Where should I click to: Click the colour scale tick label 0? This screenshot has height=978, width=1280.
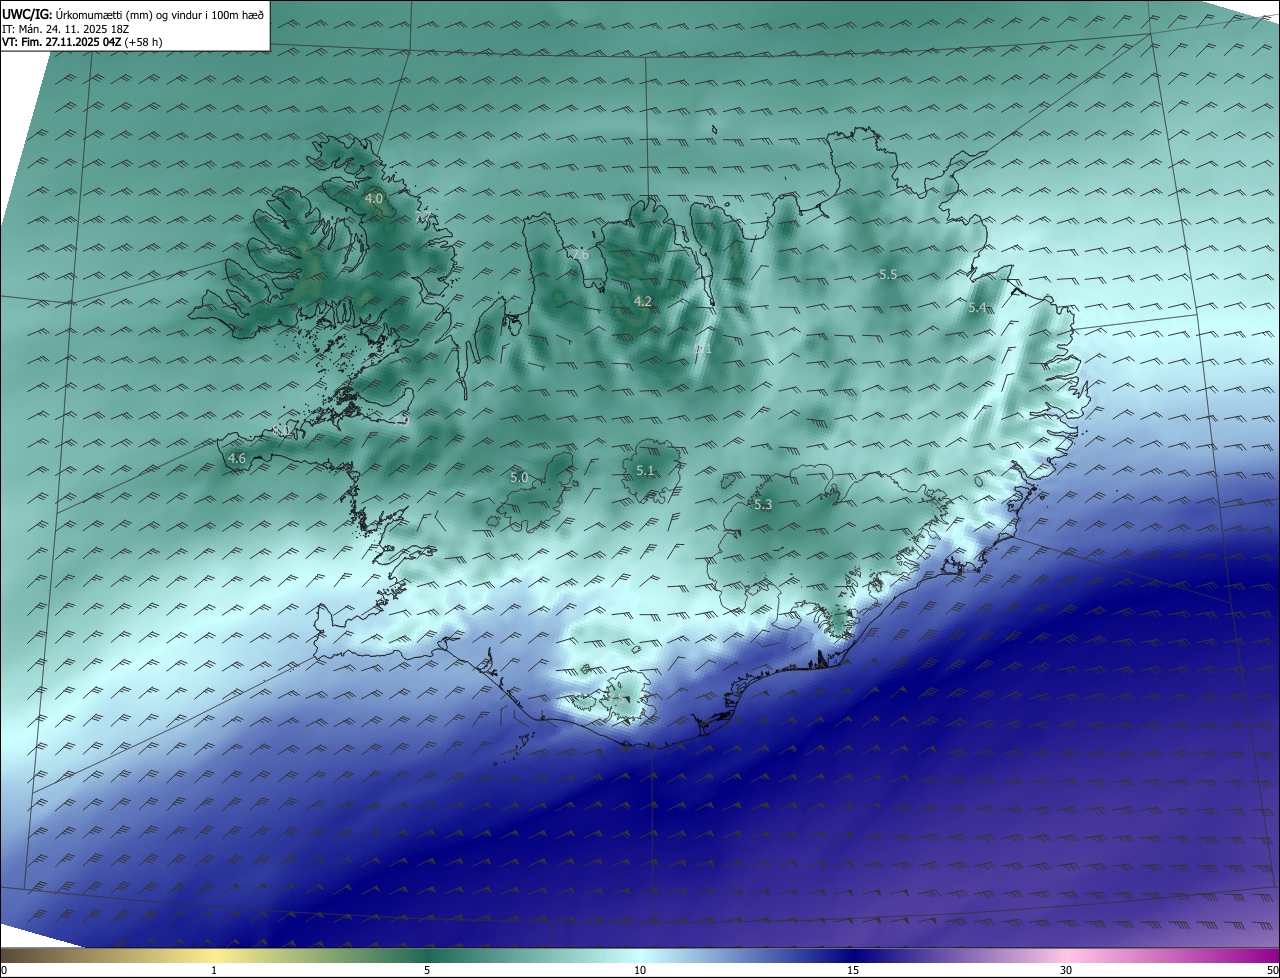coord(4,970)
